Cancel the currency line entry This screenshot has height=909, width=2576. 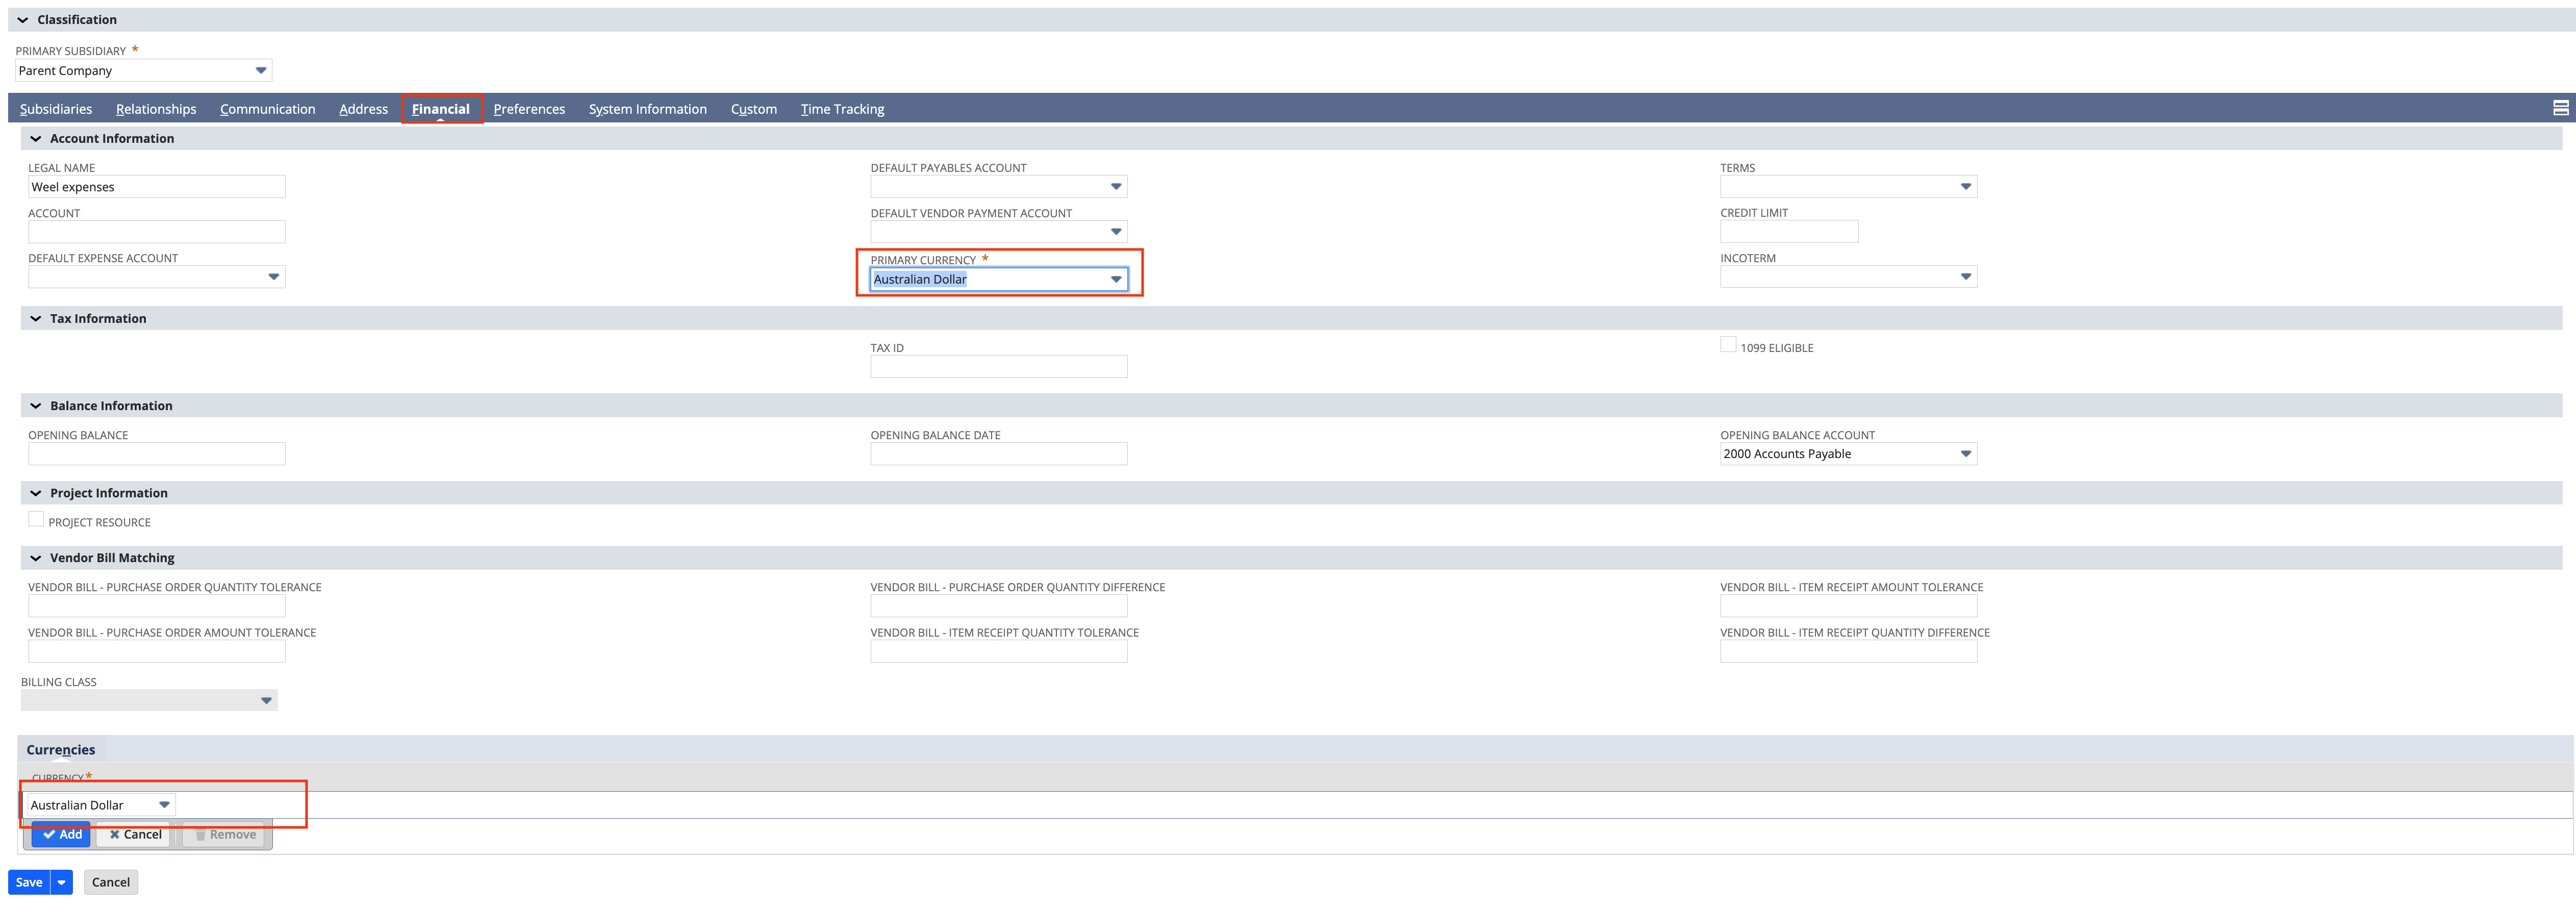(134, 835)
